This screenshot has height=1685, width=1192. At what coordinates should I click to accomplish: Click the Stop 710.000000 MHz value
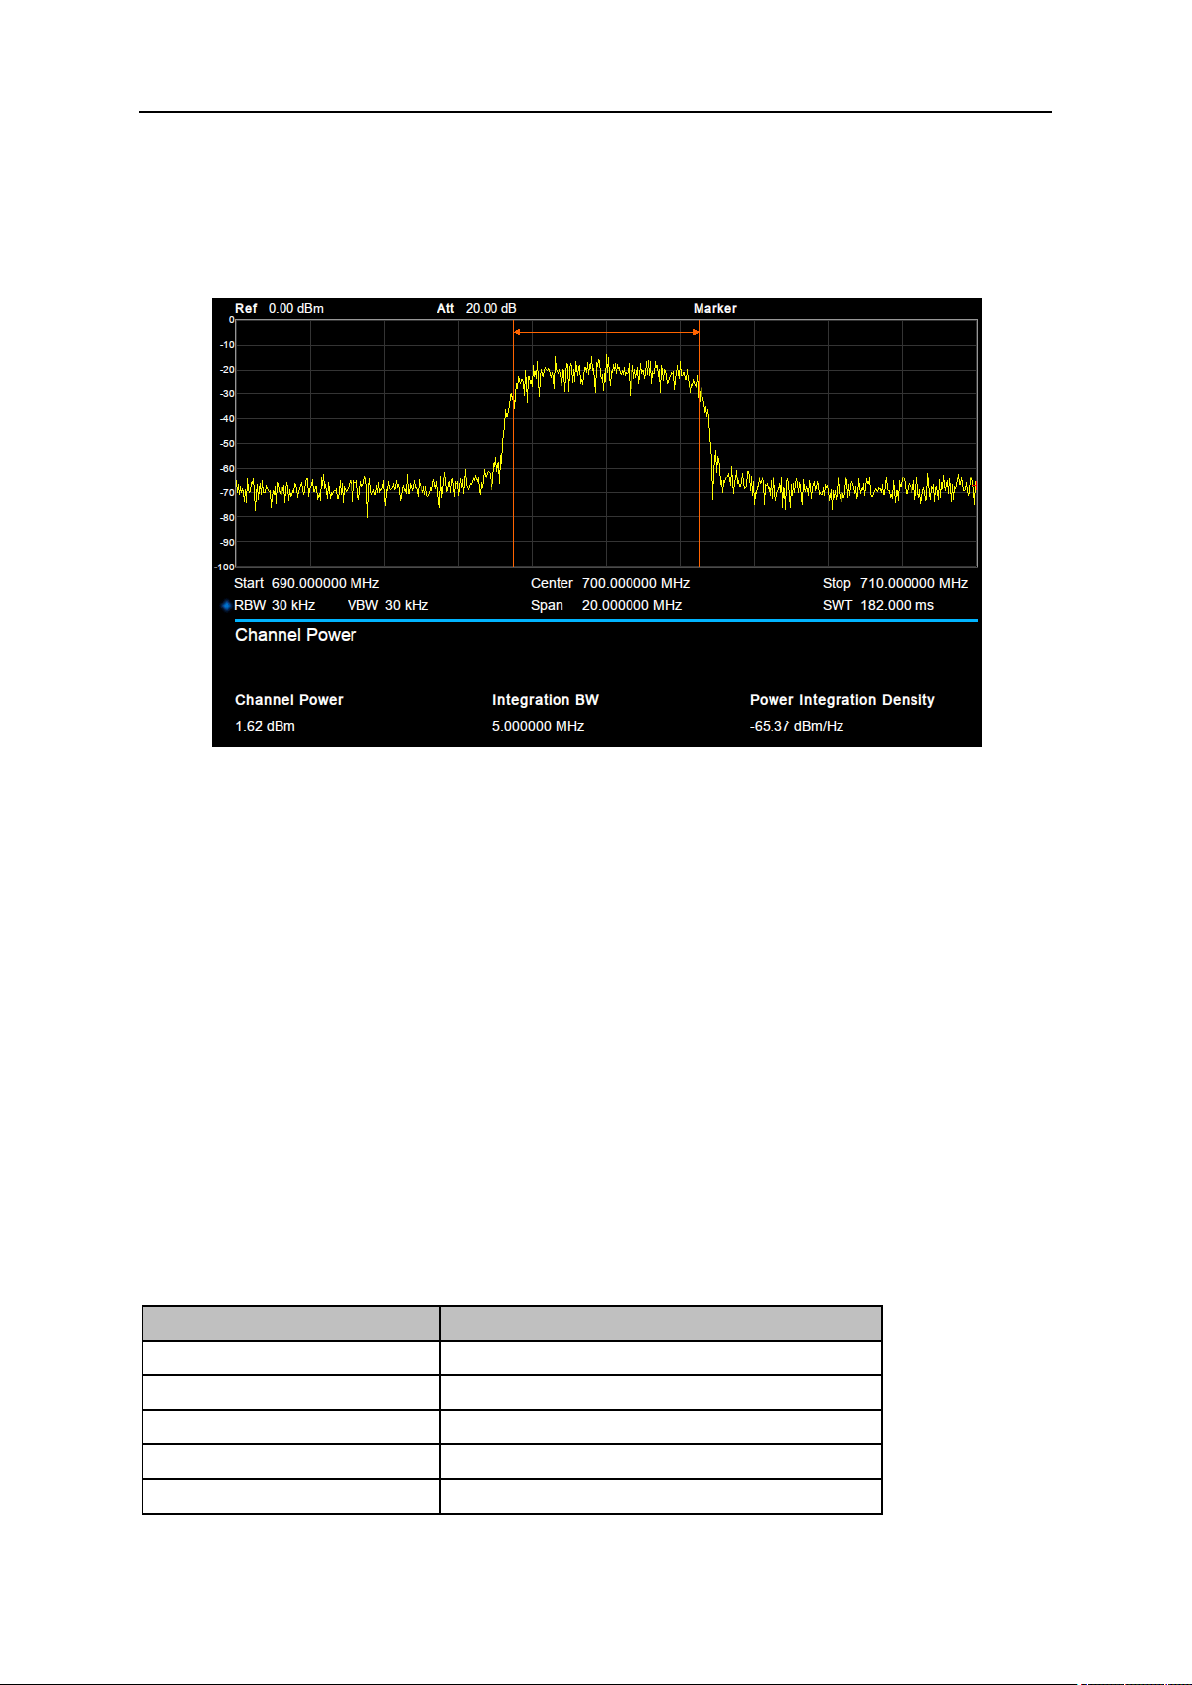coord(895,583)
